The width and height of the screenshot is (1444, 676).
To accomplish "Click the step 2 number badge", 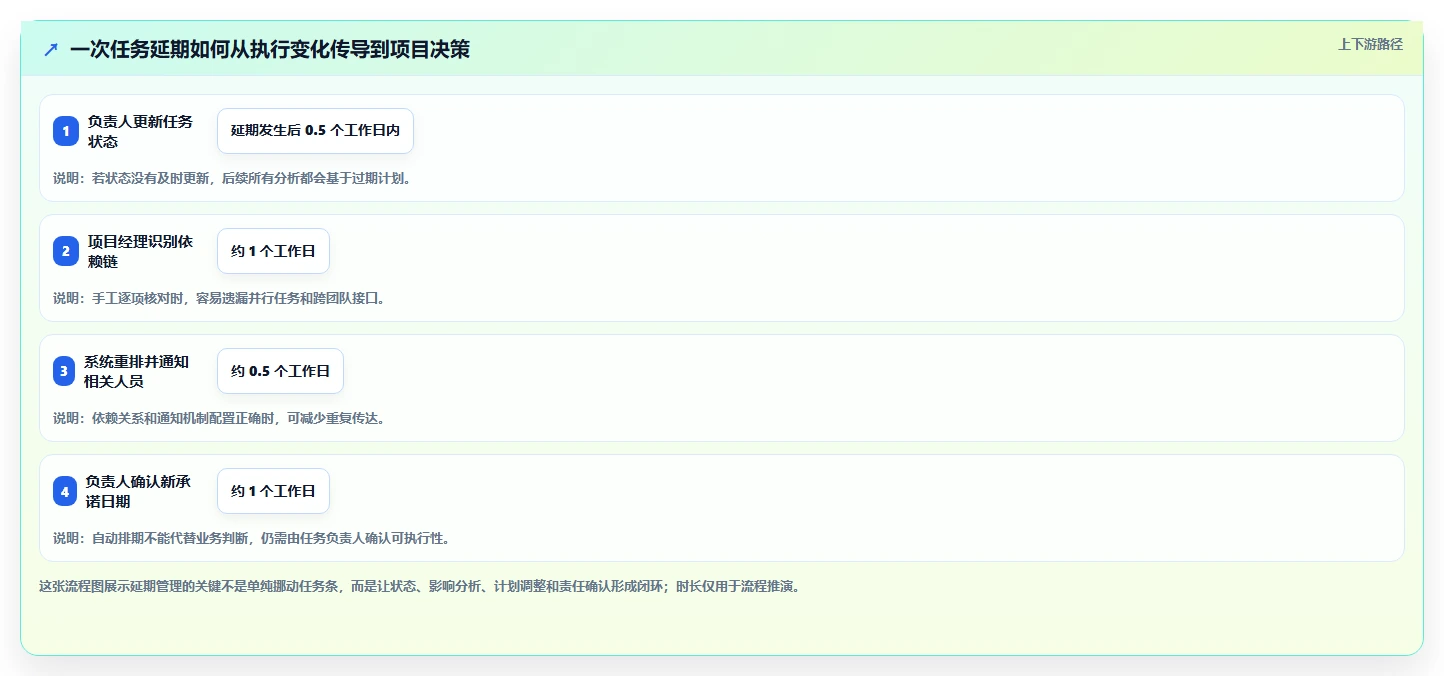I will click(x=66, y=251).
